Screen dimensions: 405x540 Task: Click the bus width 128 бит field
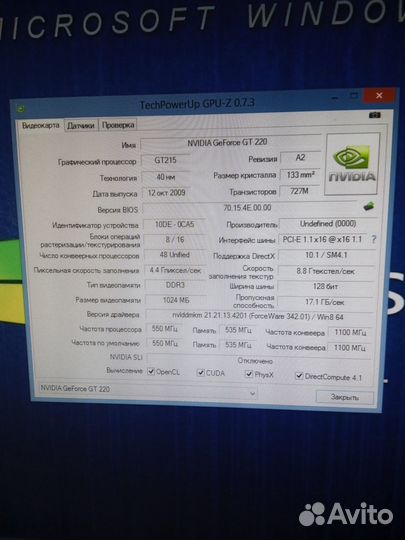click(x=325, y=286)
